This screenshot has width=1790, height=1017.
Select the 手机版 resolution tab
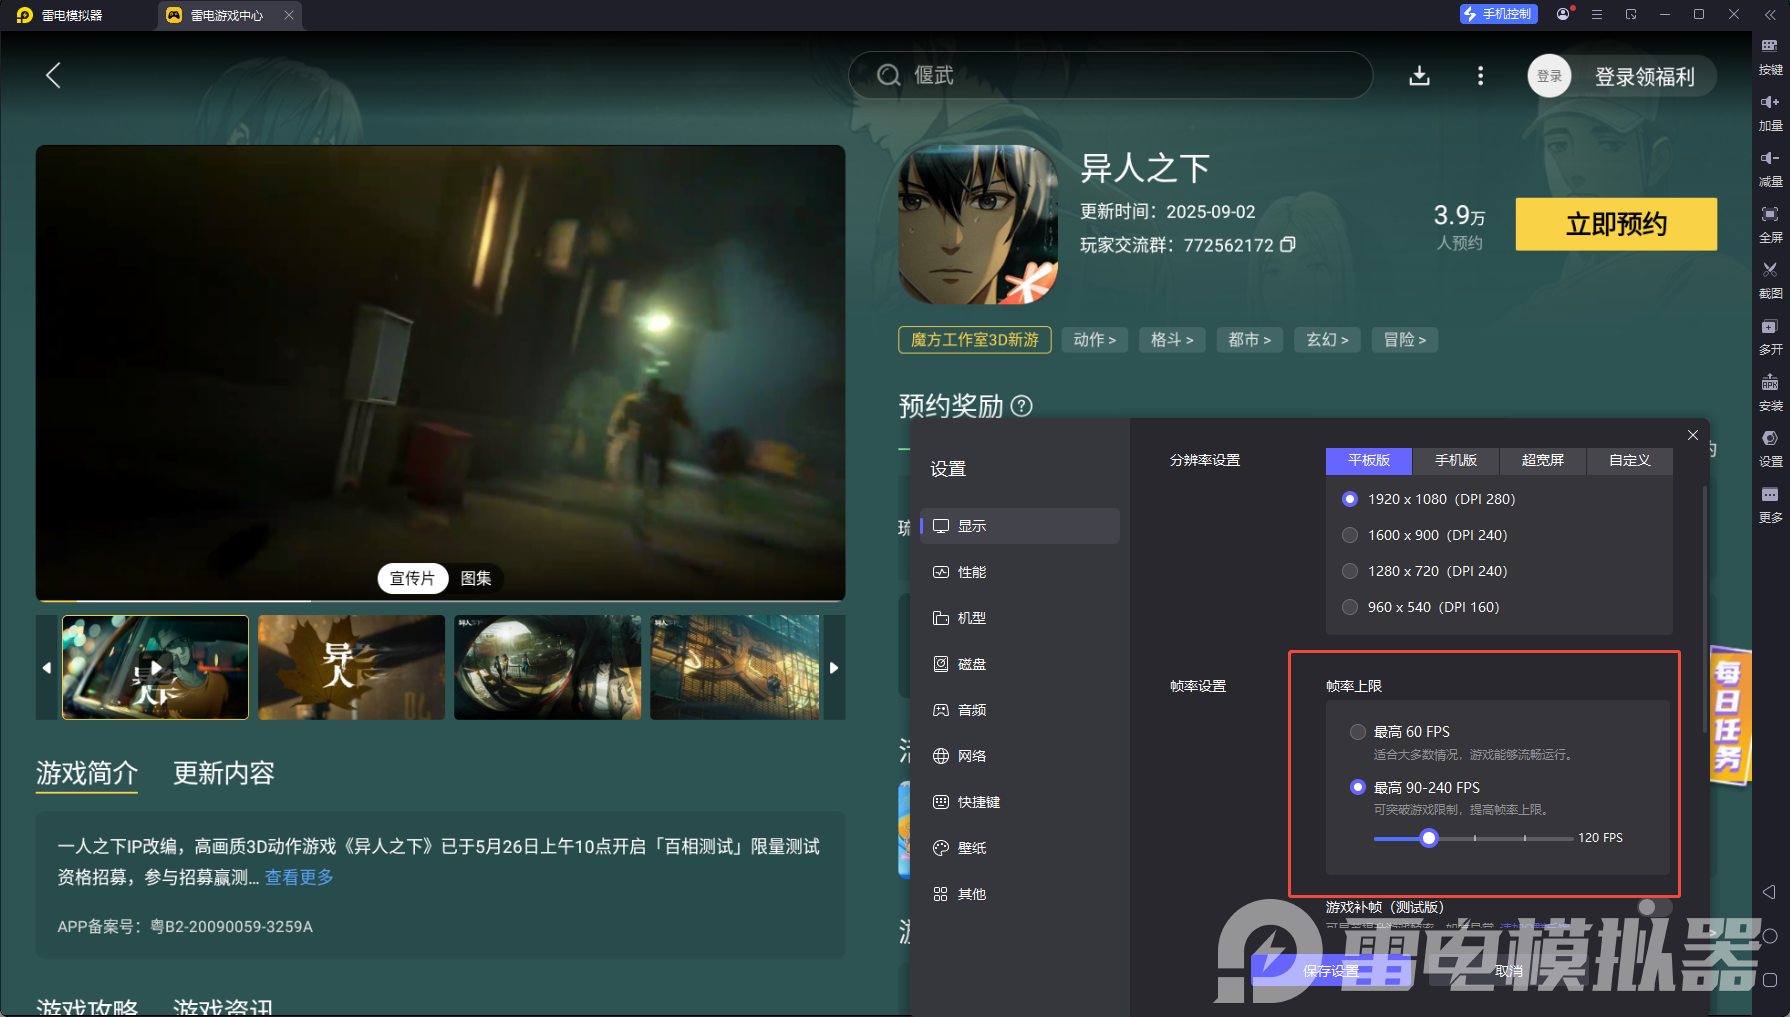tap(1456, 460)
